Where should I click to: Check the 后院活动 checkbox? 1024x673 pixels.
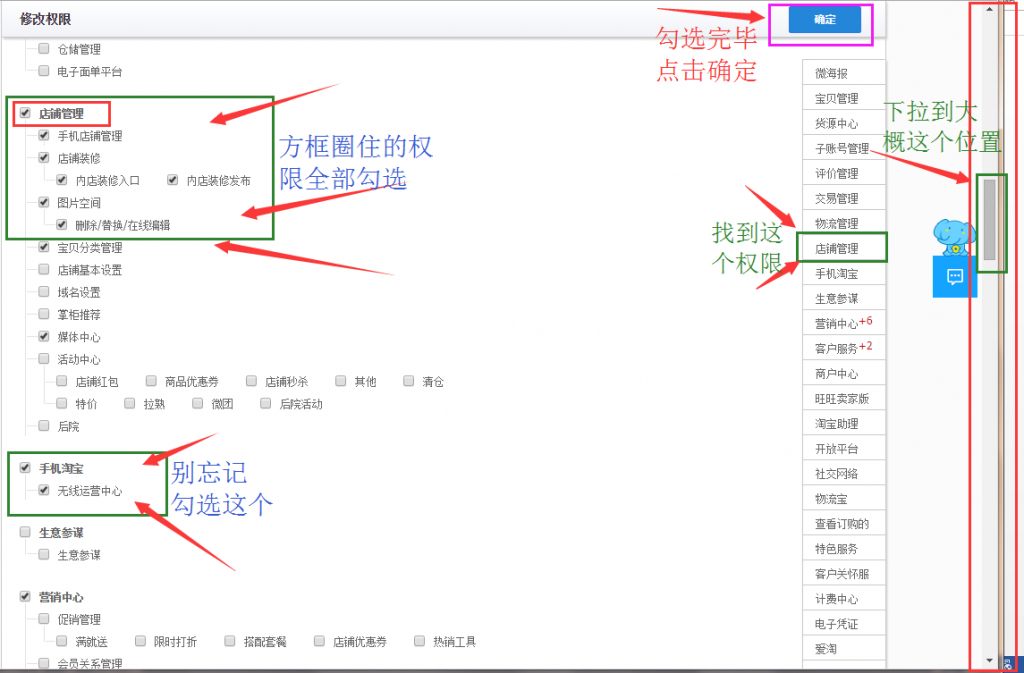tap(266, 403)
